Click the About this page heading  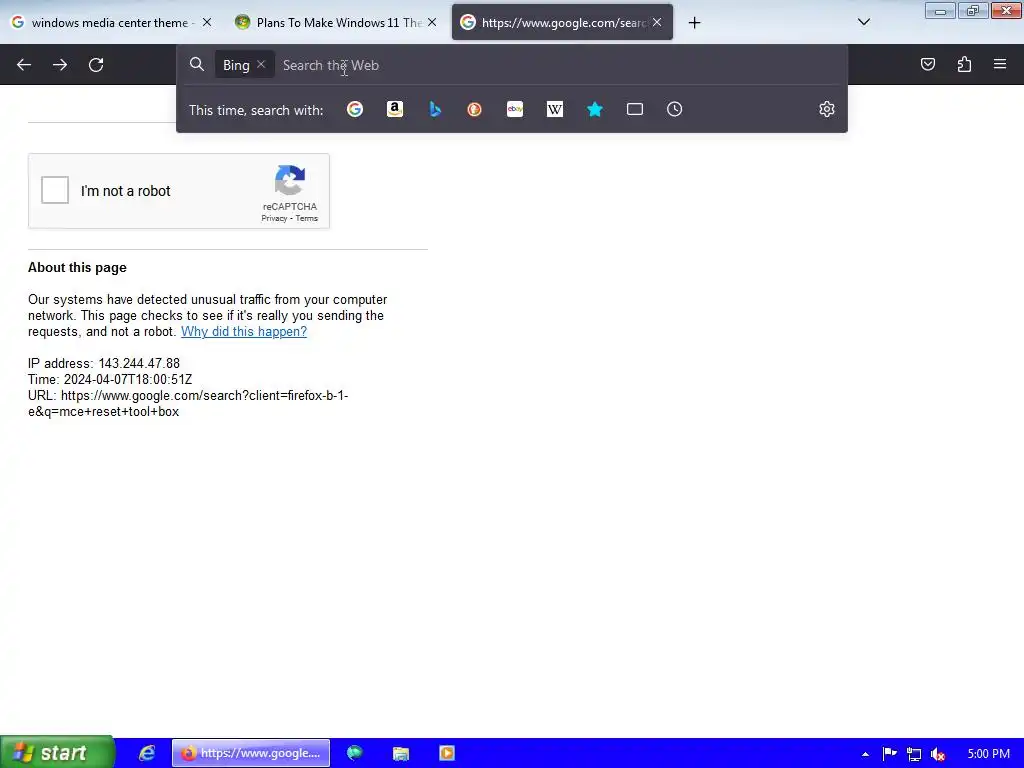[x=77, y=267]
